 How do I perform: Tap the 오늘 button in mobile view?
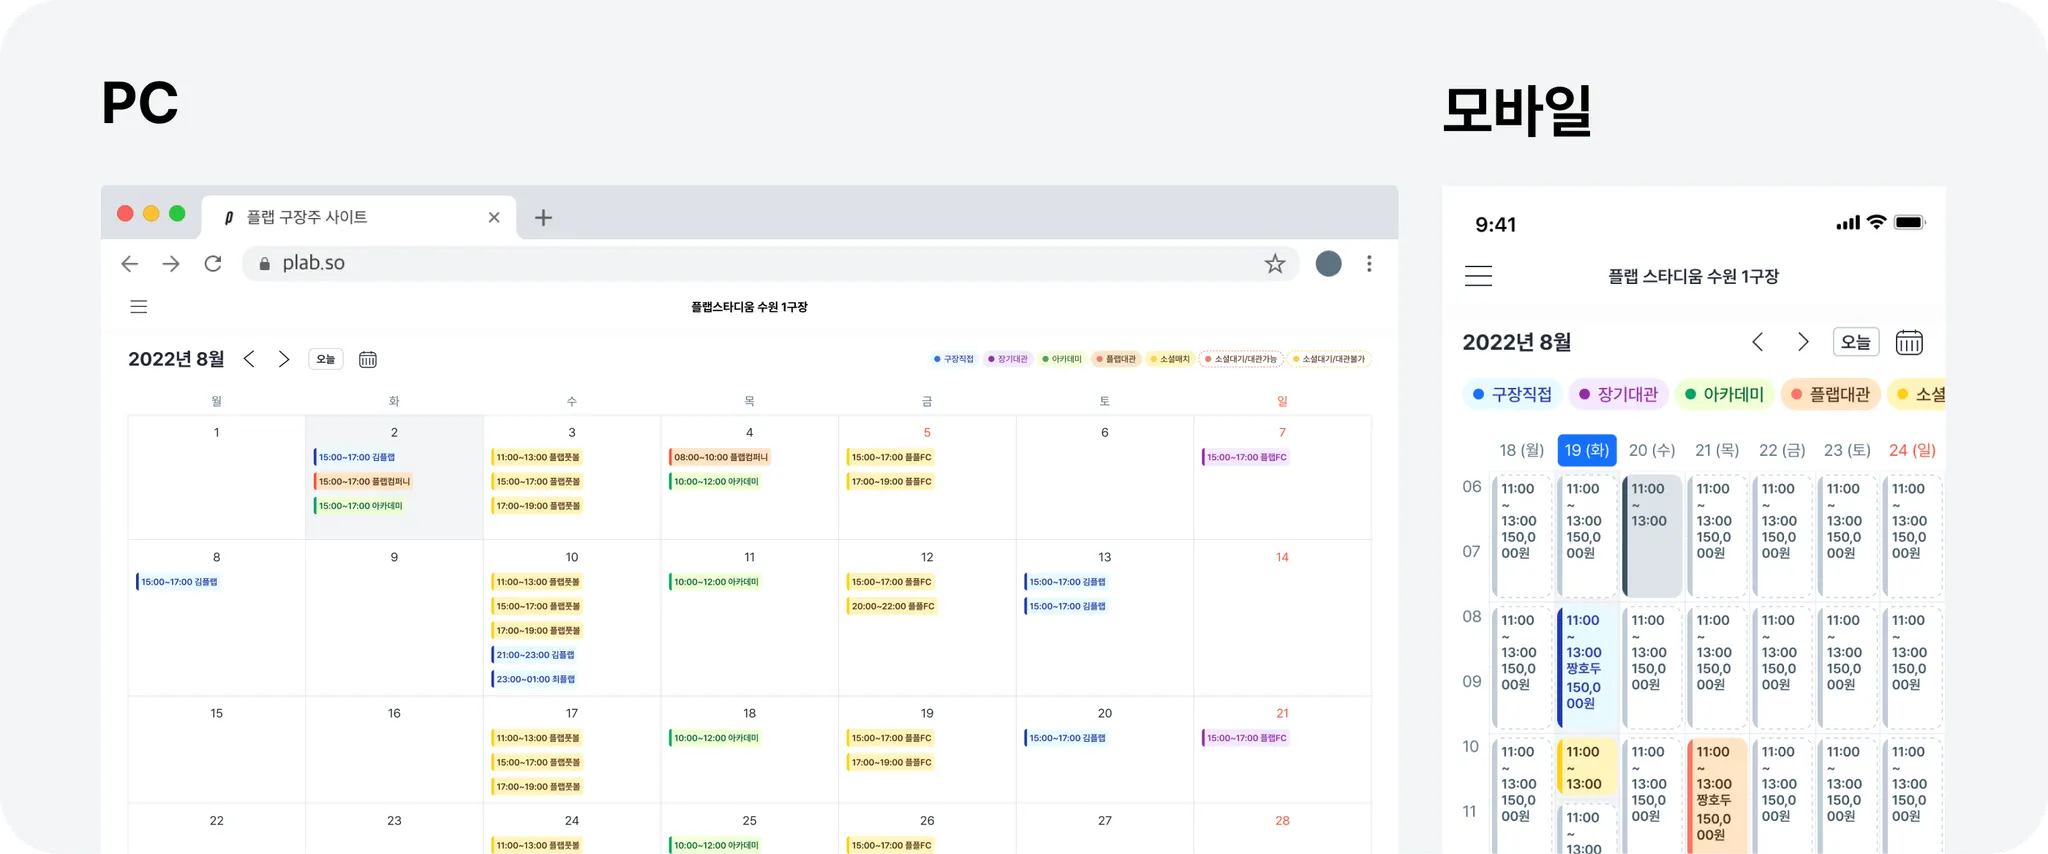pyautogui.click(x=1856, y=342)
